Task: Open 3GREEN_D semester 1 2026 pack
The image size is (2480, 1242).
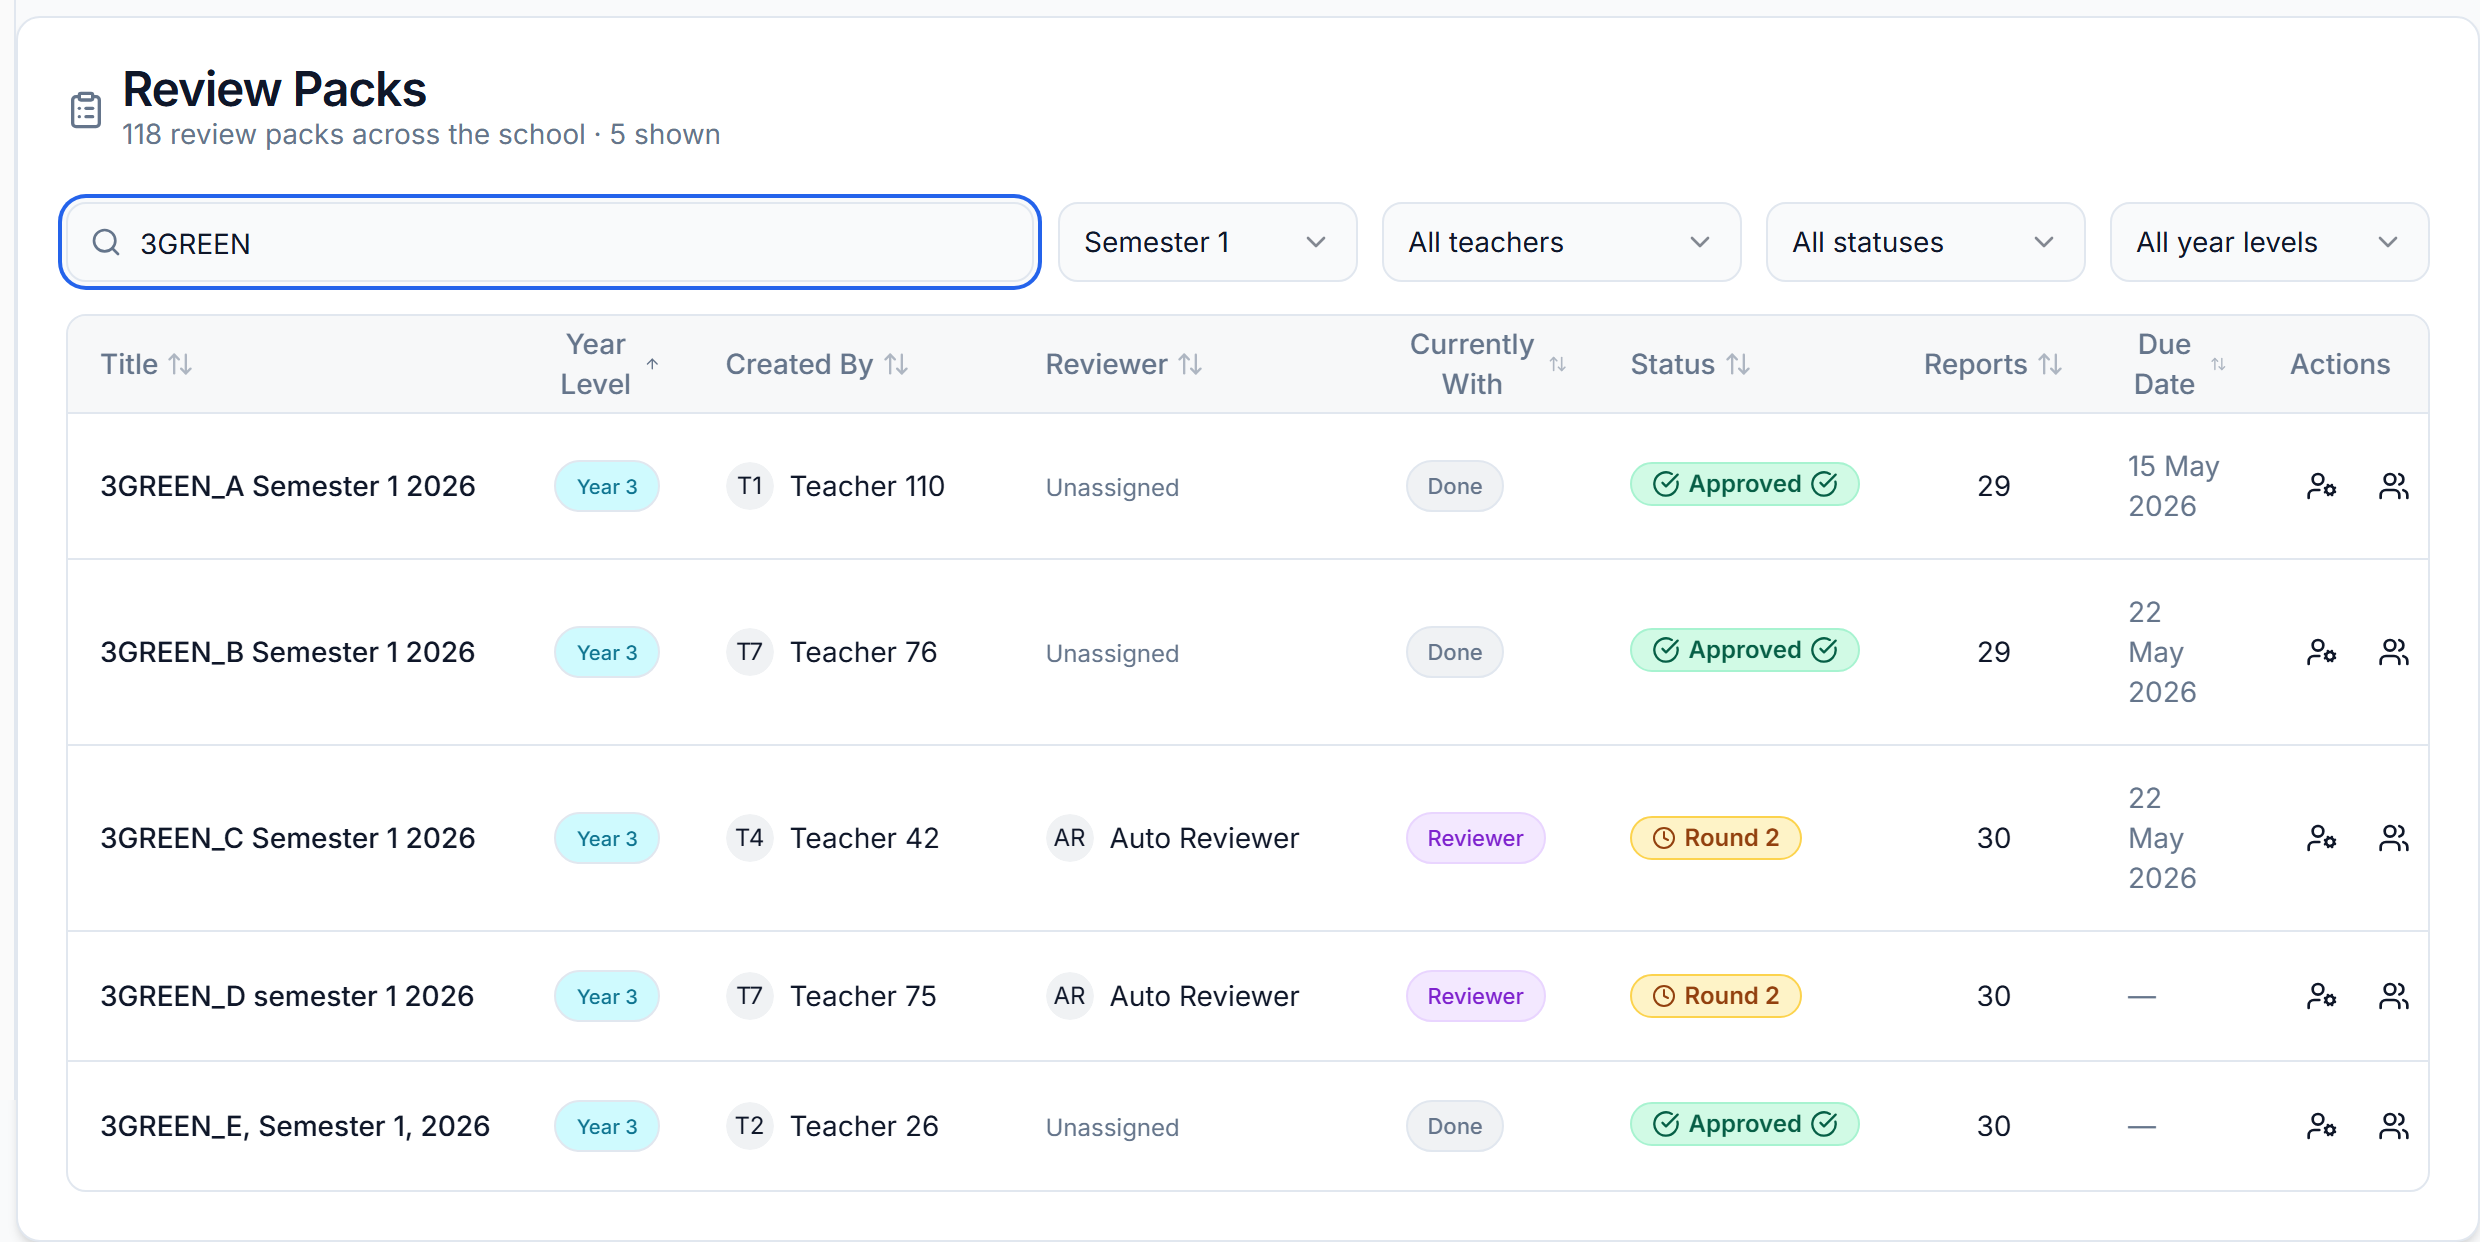Action: 287,996
